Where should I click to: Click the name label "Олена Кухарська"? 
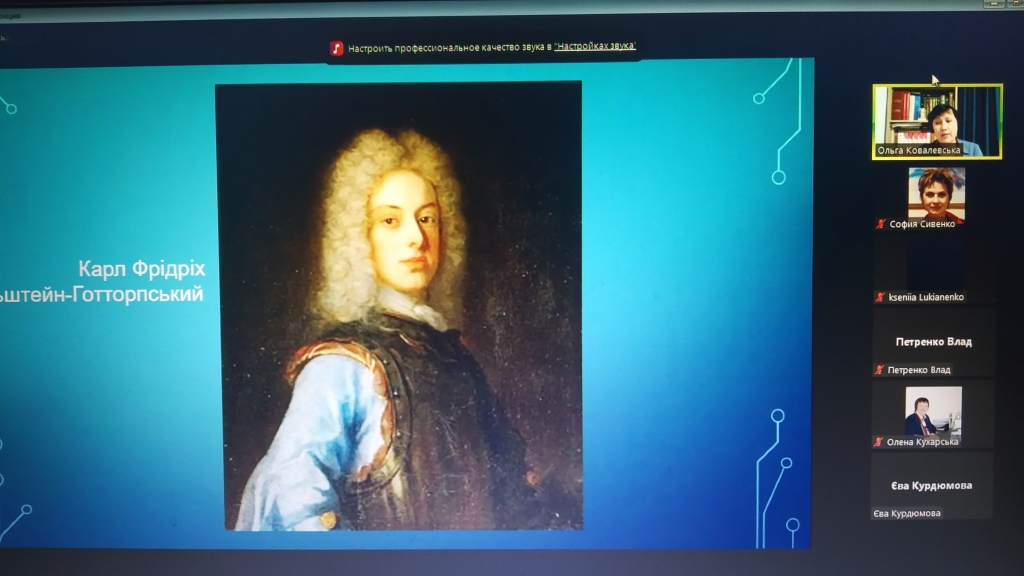coord(923,442)
